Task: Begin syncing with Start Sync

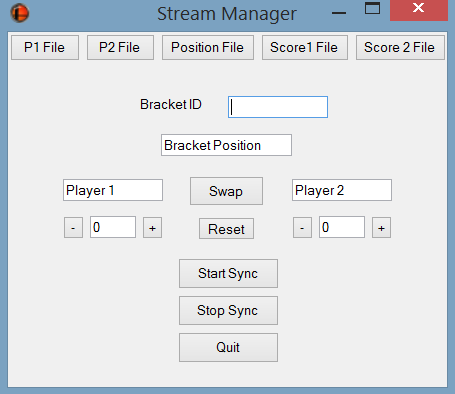Action: tap(228, 273)
